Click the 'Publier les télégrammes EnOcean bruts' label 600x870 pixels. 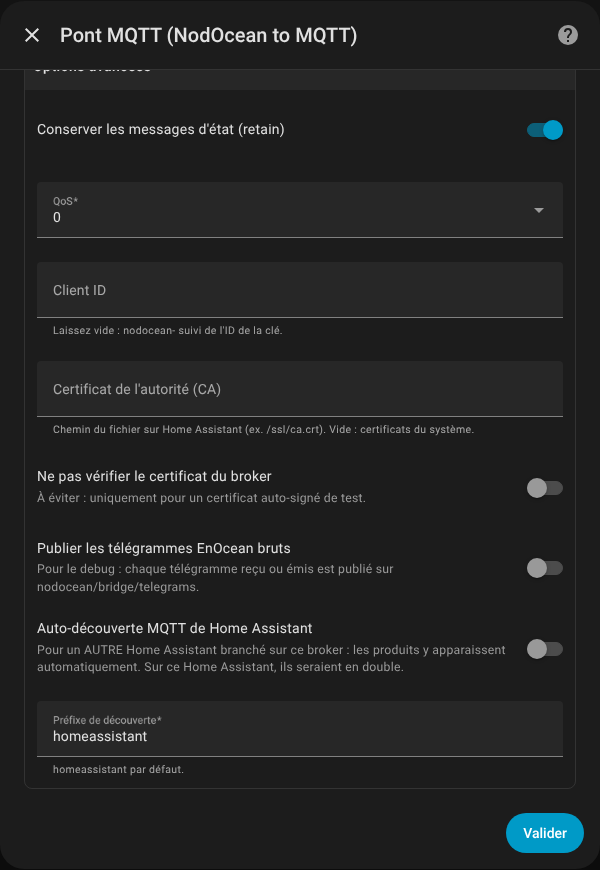pyautogui.click(x=164, y=548)
